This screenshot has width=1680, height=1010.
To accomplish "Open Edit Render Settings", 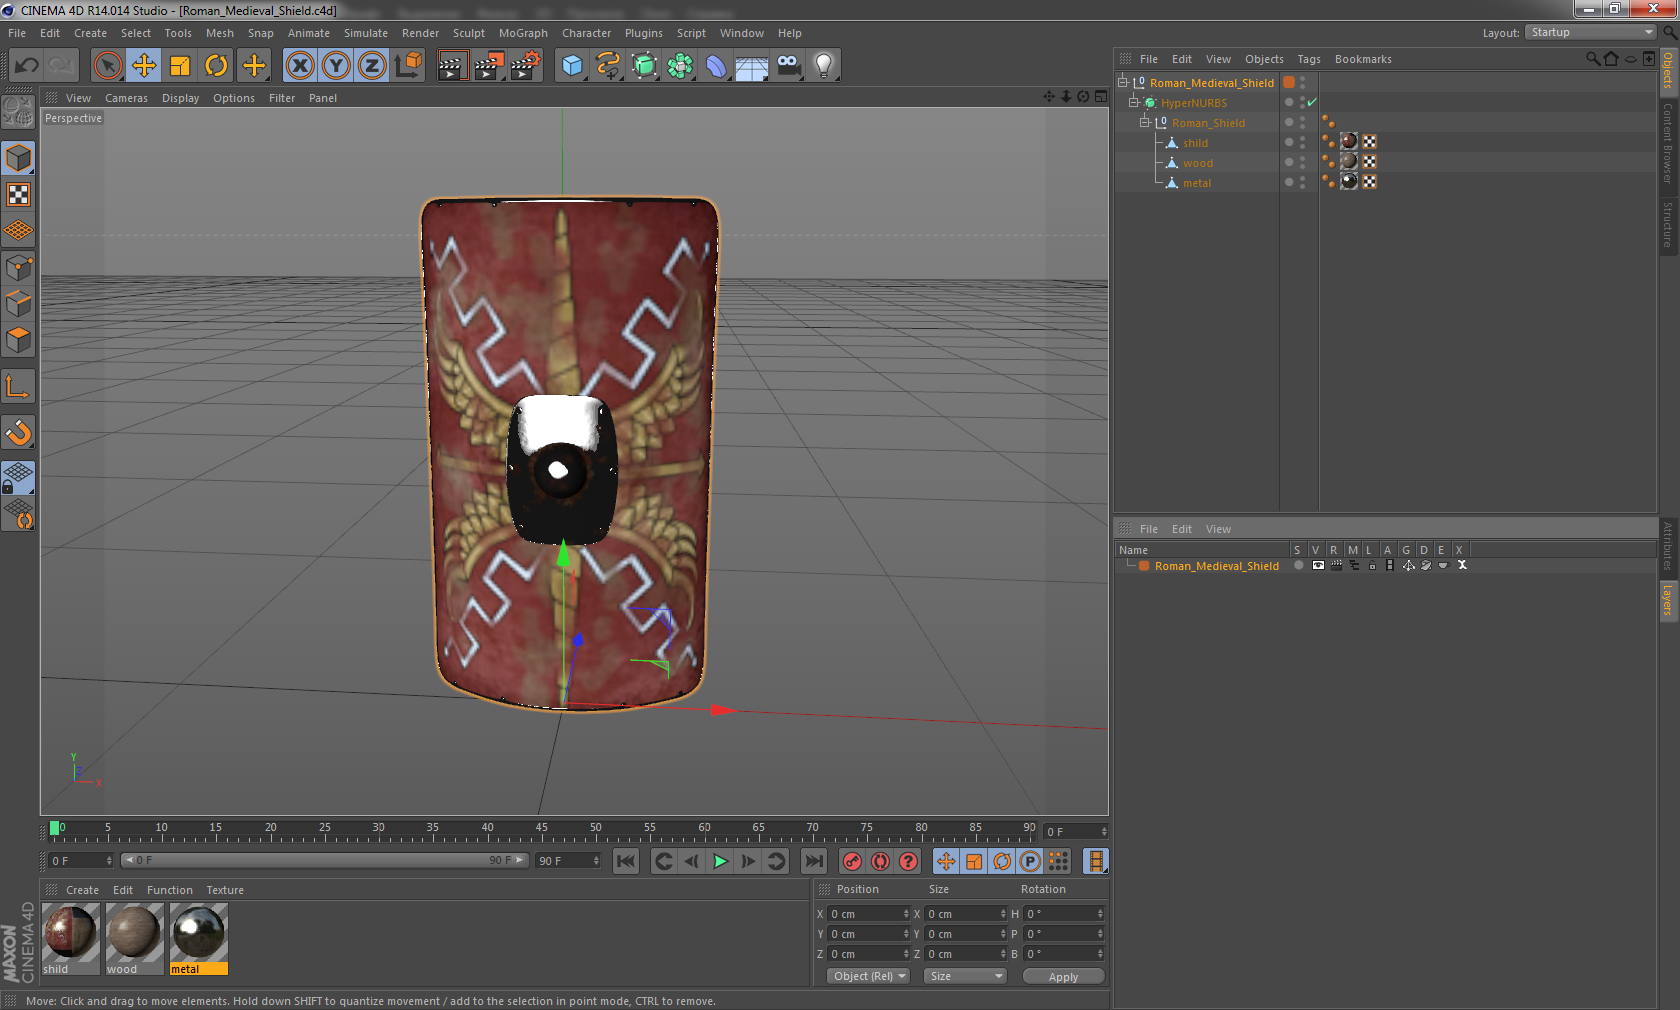I will (526, 66).
